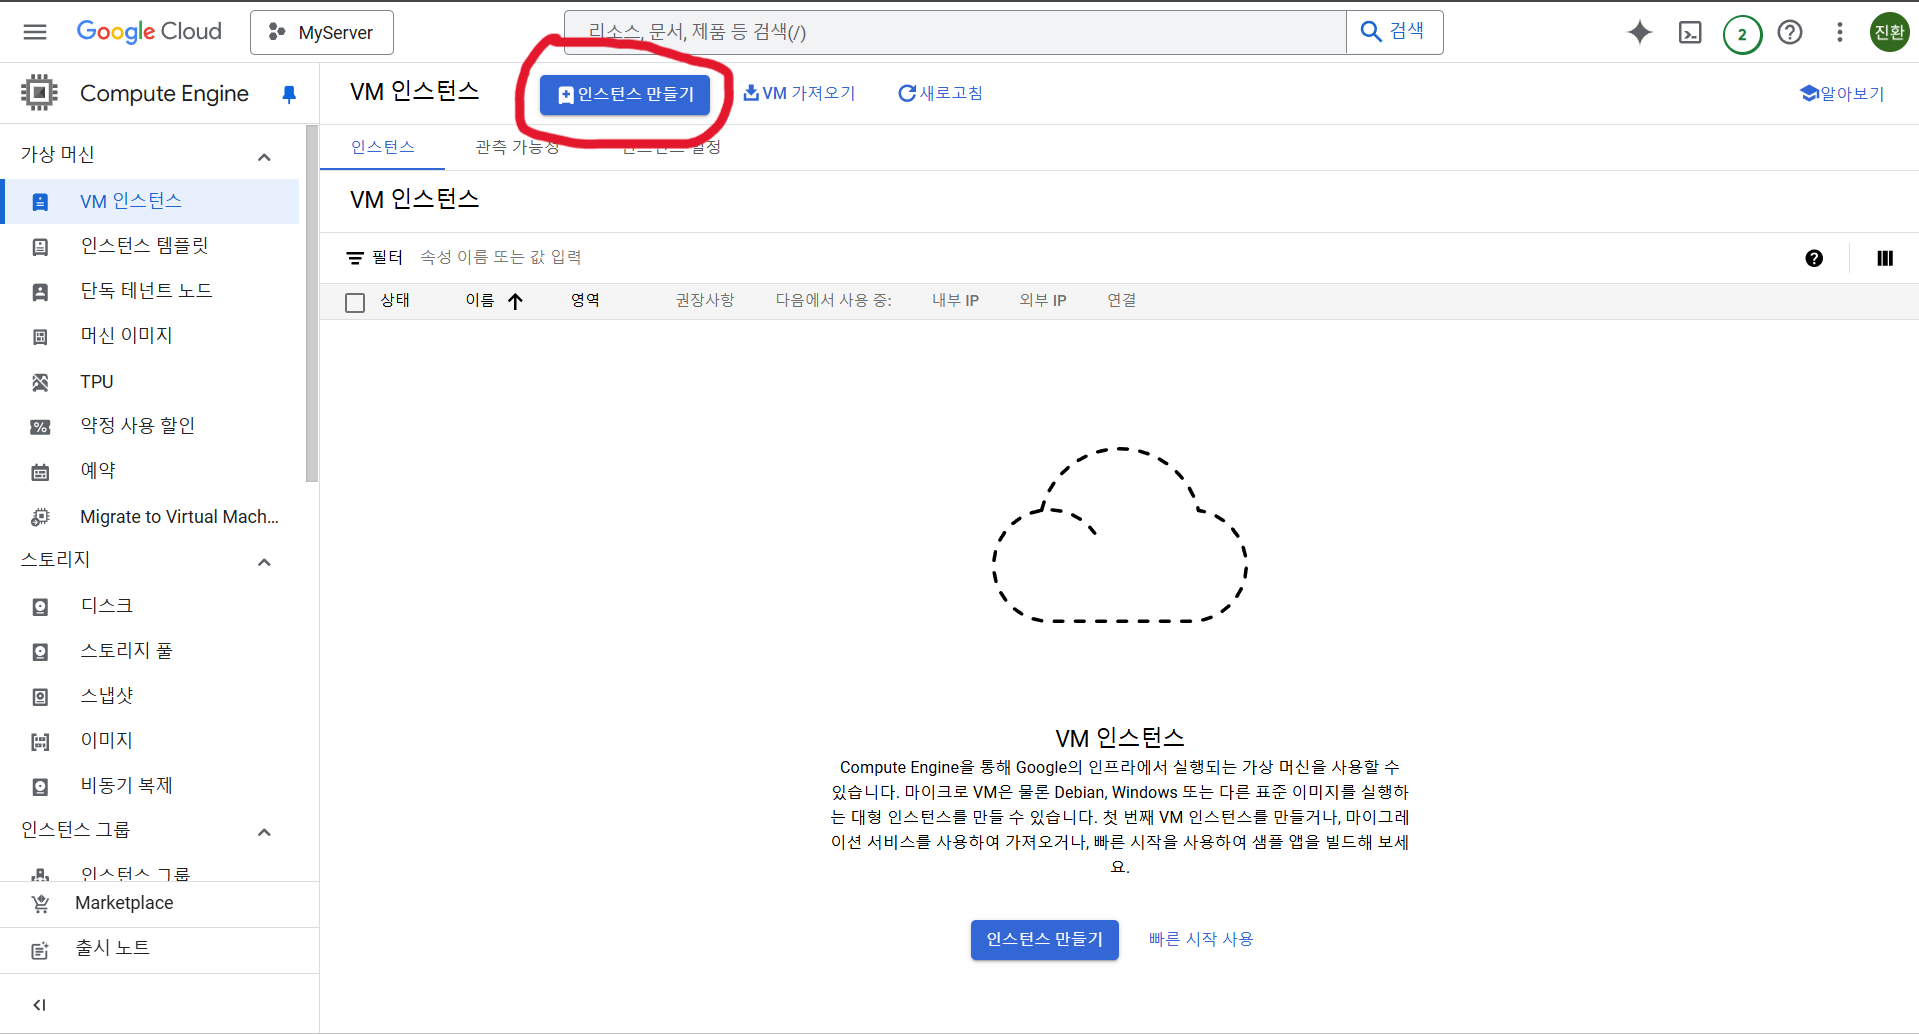Open the Gemini AI sparkle icon
The width and height of the screenshot is (1919, 1034).
pos(1639,32)
